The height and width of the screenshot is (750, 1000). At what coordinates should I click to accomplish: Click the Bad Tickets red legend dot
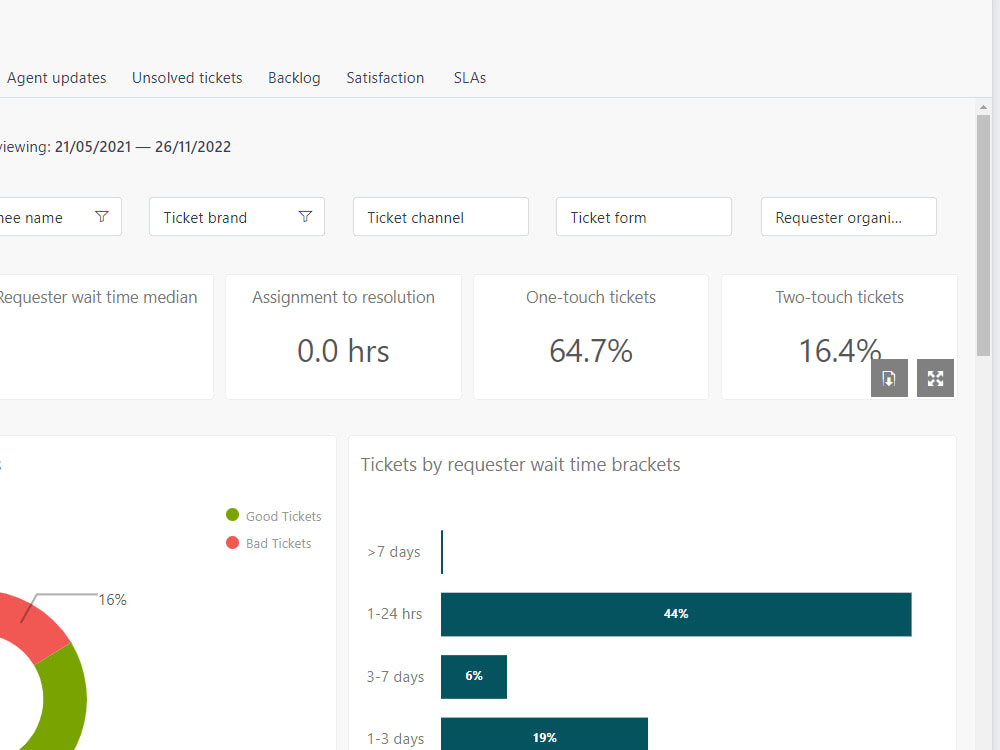(232, 543)
